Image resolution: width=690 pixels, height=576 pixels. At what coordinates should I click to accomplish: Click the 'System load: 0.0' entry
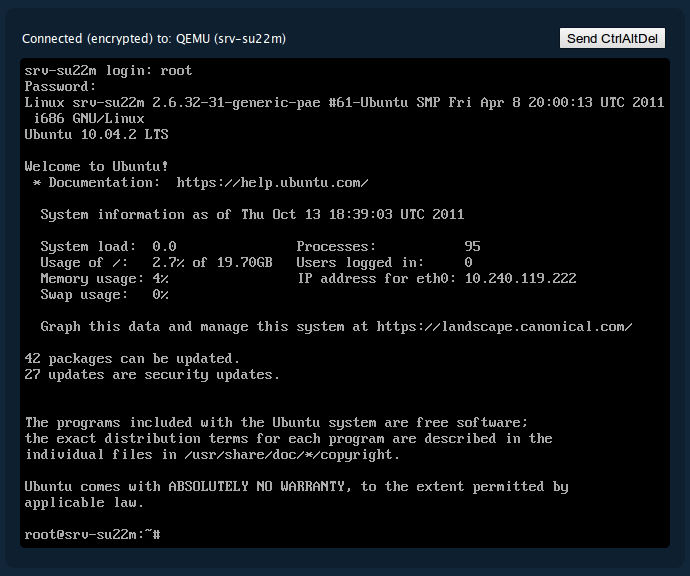tap(108, 246)
